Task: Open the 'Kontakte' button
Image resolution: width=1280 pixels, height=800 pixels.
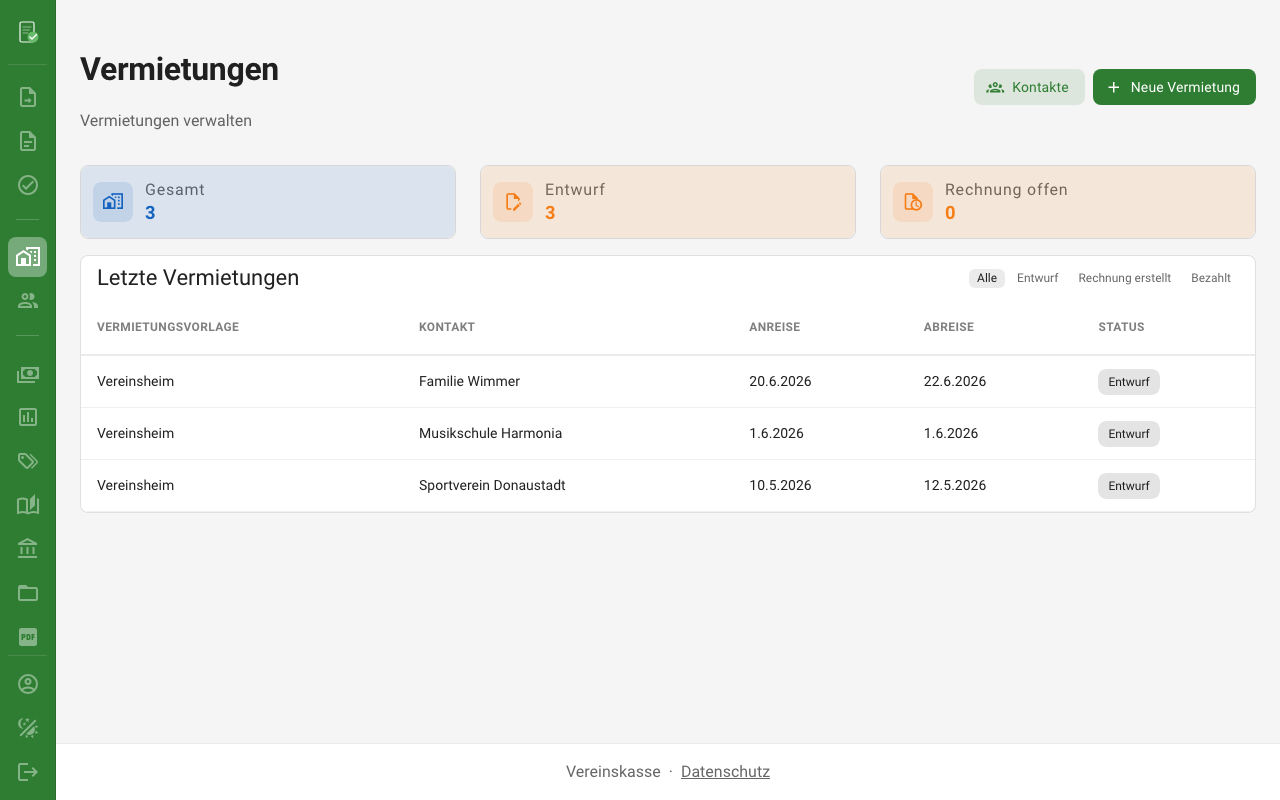Action: (x=1028, y=87)
